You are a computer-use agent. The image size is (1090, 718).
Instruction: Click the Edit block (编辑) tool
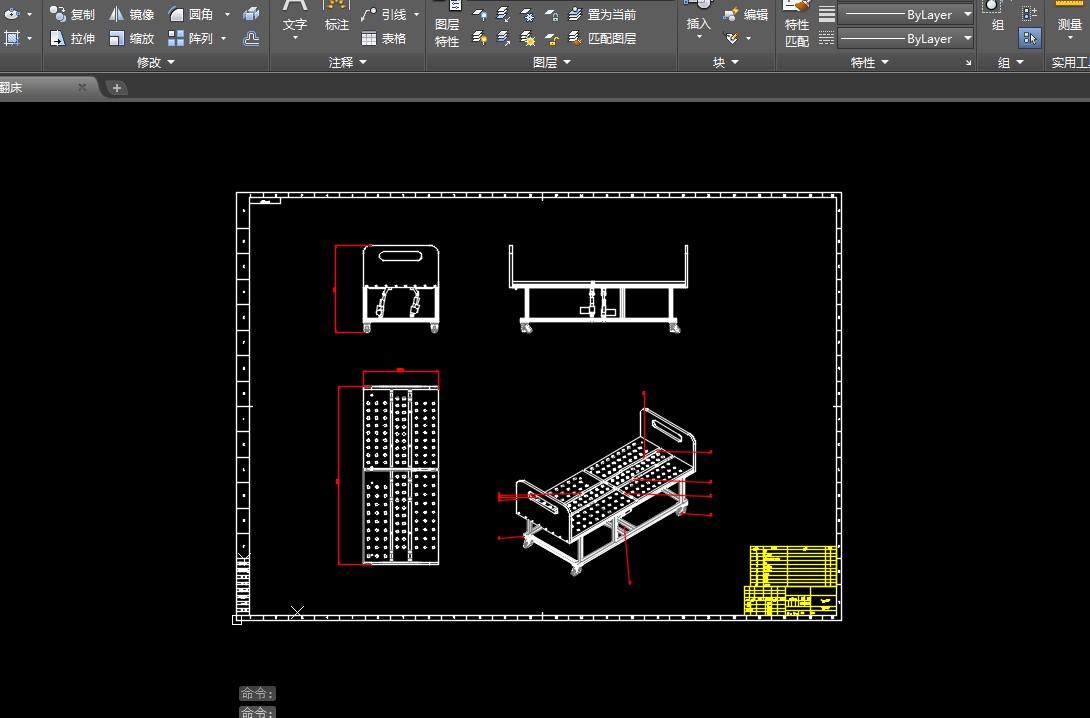coord(746,14)
